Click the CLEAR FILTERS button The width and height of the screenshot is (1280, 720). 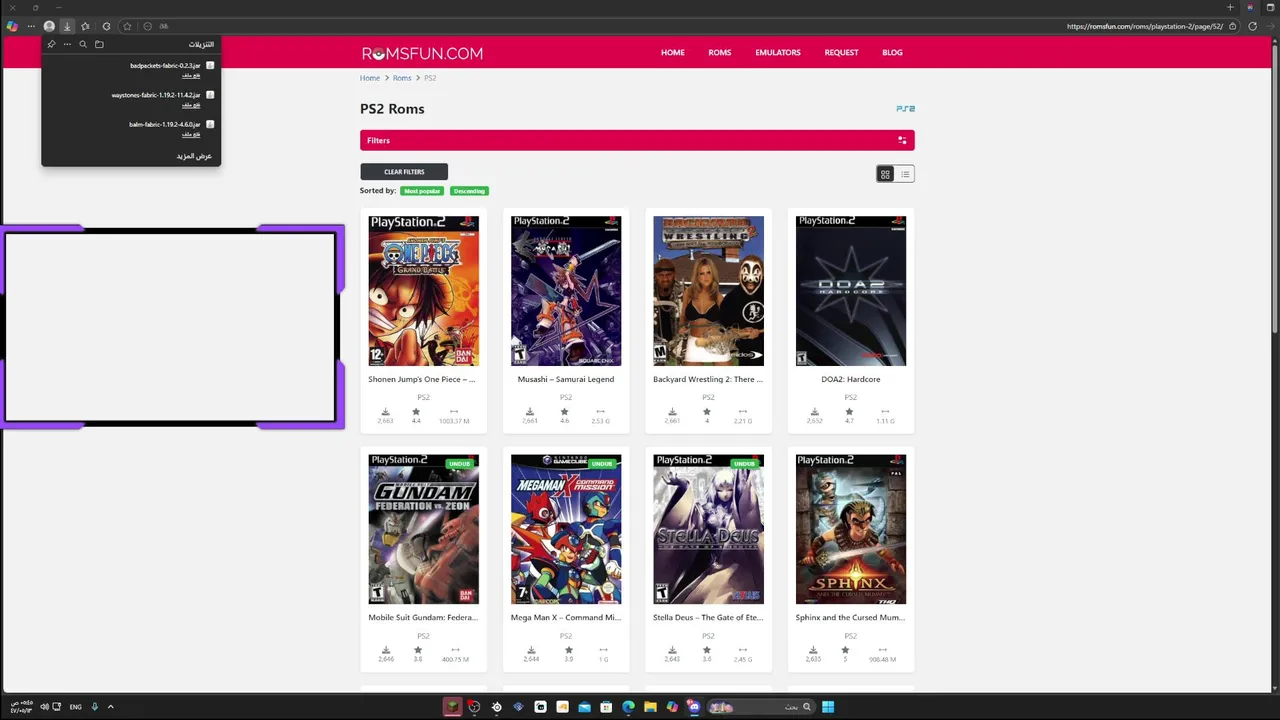point(404,172)
